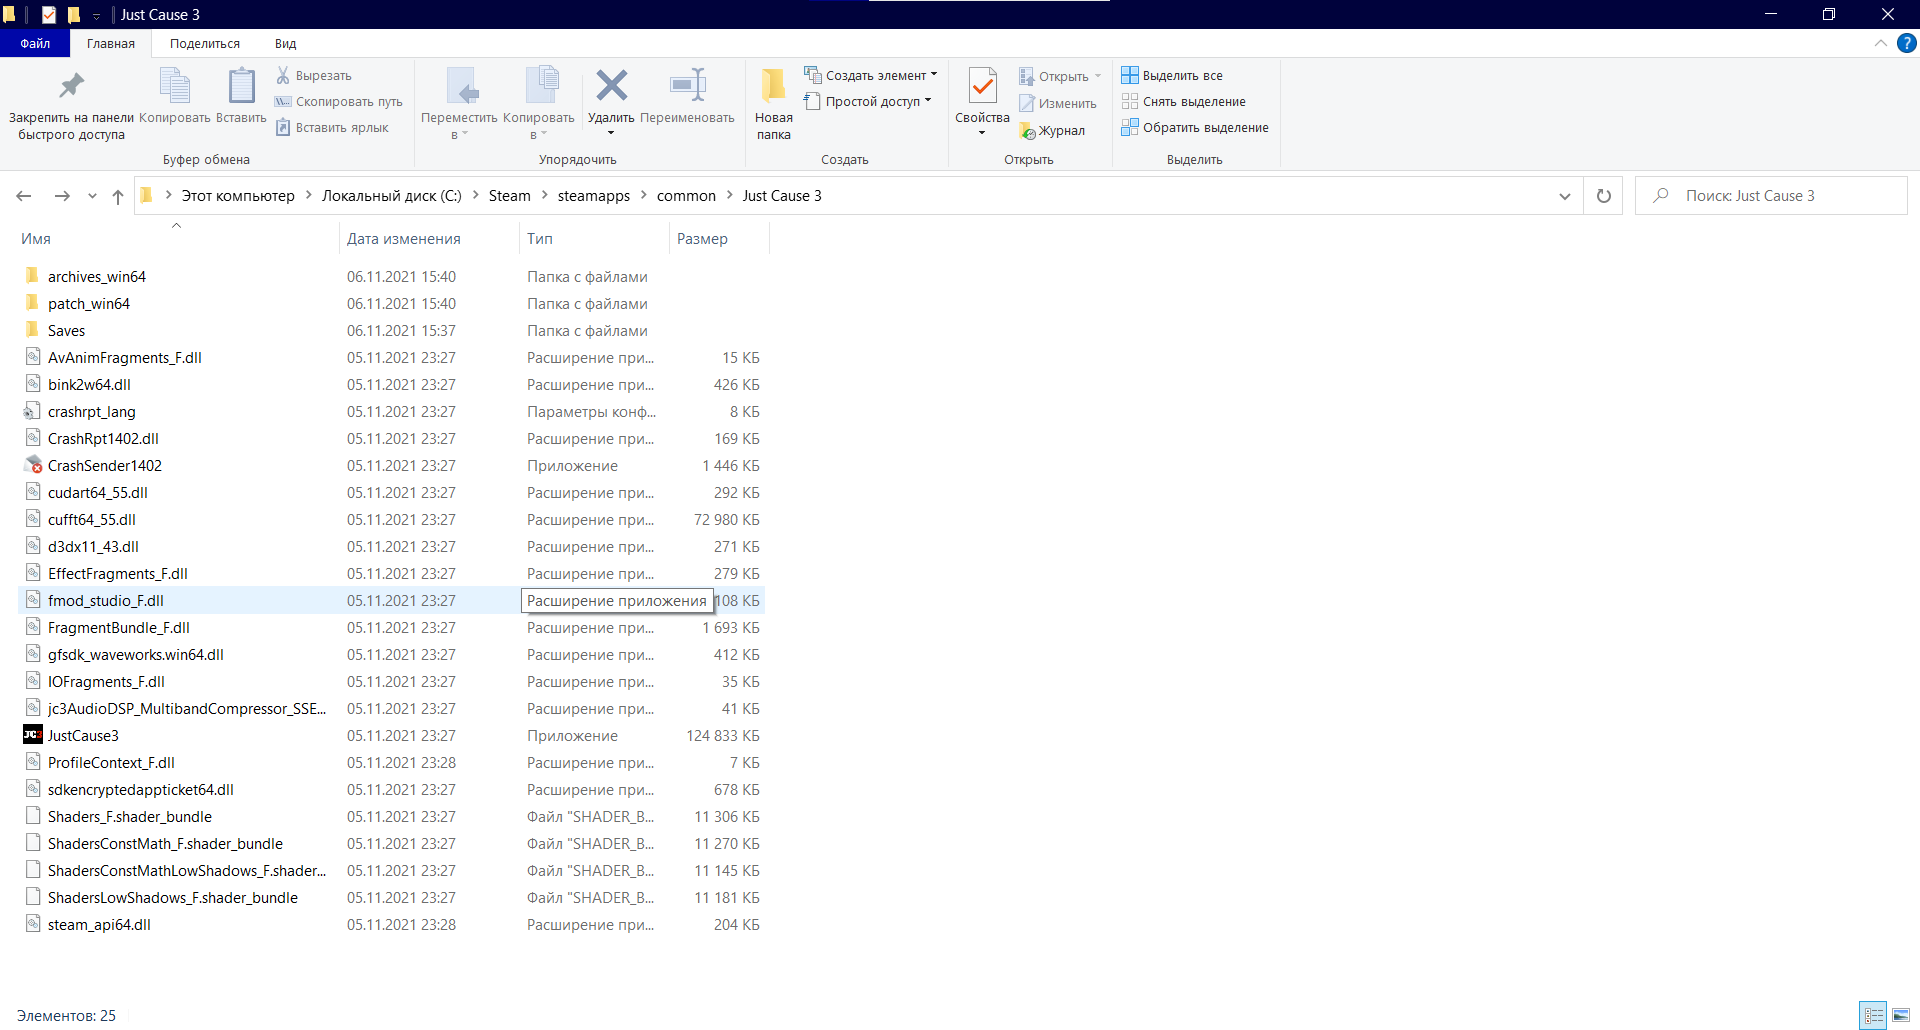Click Обратить выделение to invert selection

point(1195,127)
